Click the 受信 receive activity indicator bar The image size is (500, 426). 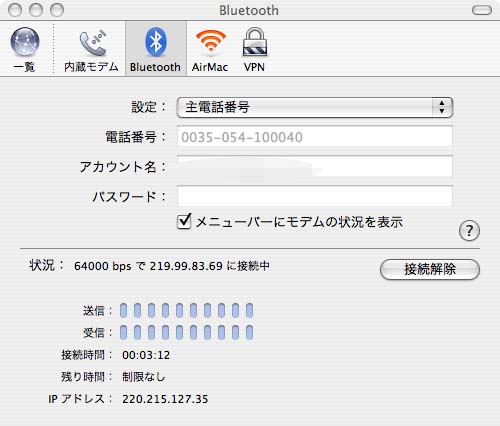(186, 332)
